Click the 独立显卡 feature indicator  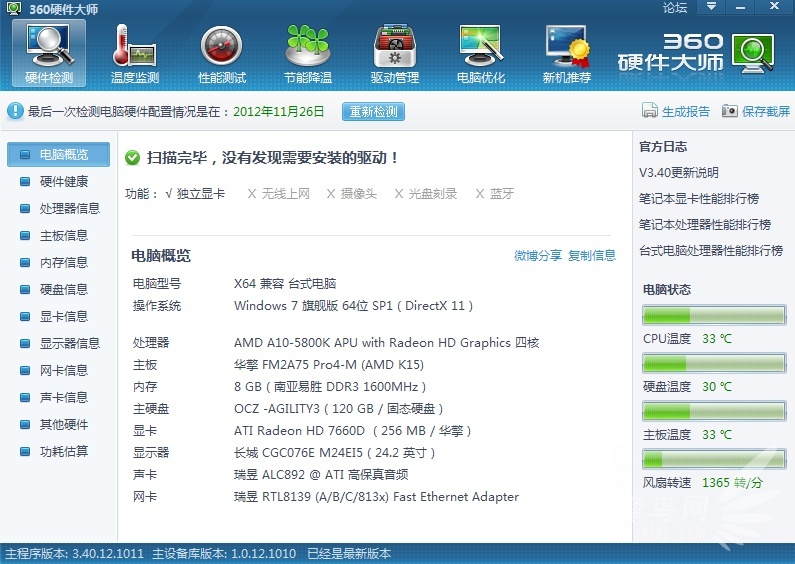[x=195, y=193]
